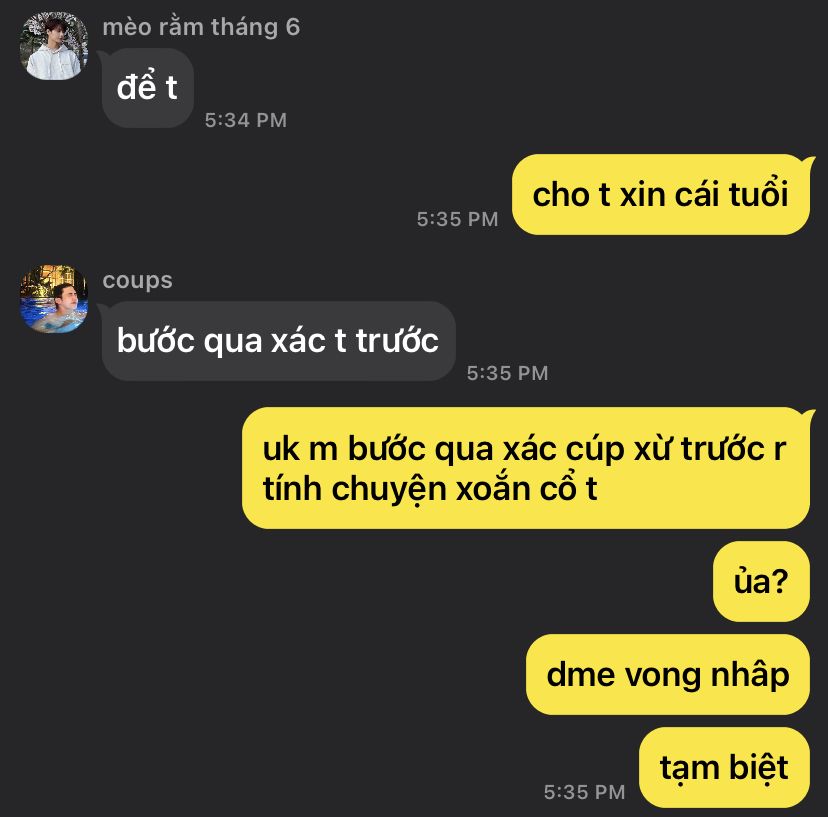
Task: Select the message 'để t'
Action: tap(148, 88)
